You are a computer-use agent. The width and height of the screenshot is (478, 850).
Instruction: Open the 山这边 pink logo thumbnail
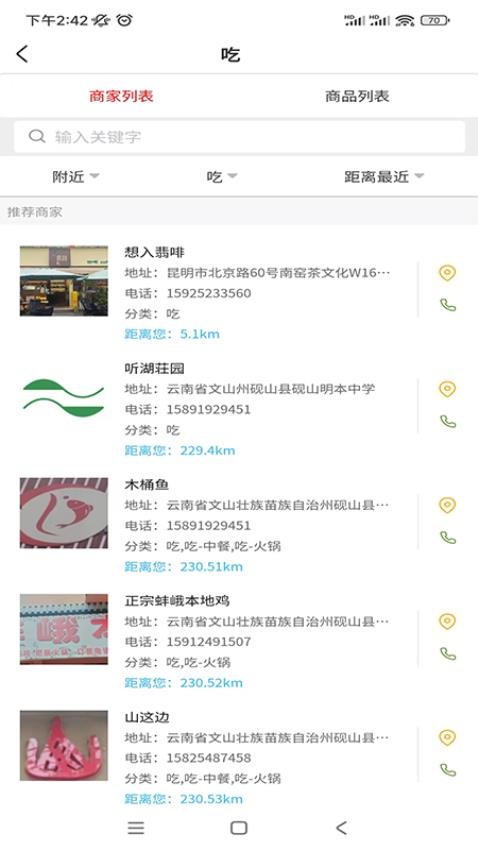point(64,745)
